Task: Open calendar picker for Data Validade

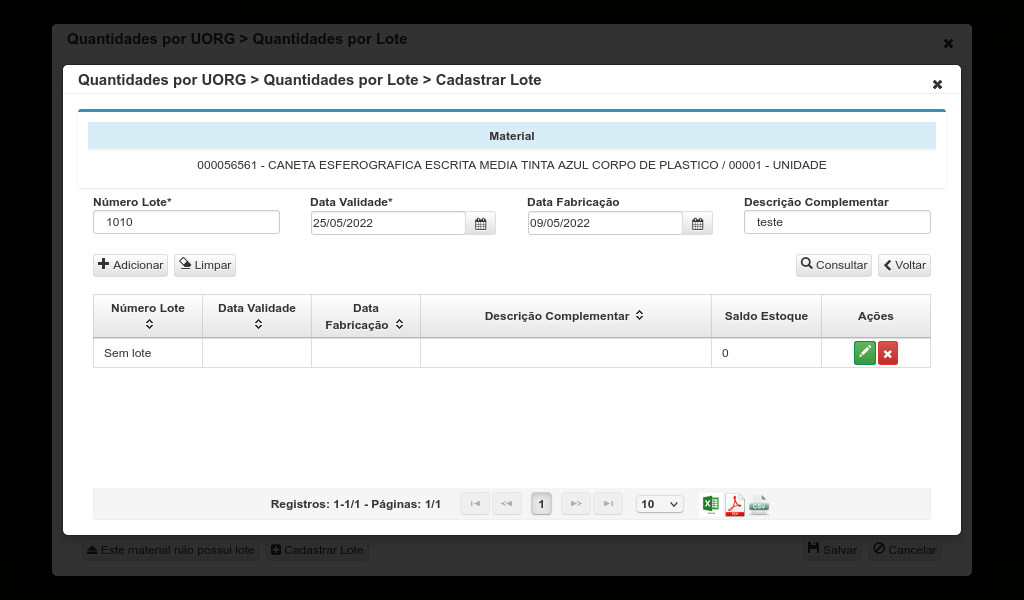Action: pos(481,223)
